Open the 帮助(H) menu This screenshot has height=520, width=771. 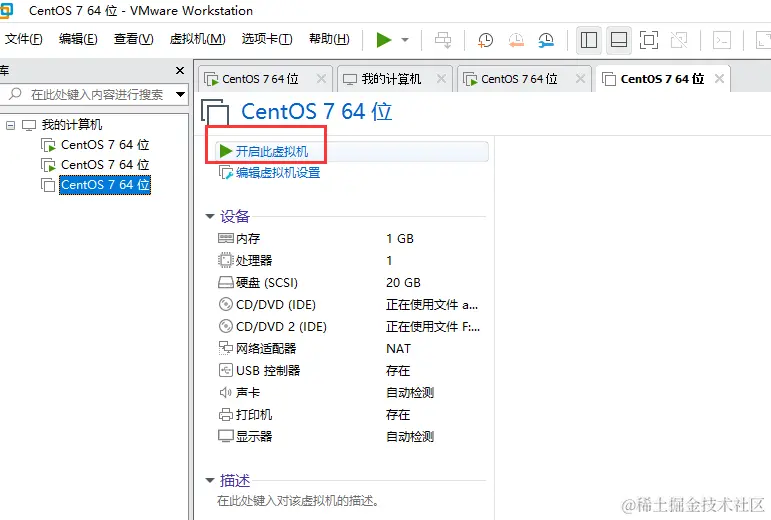pyautogui.click(x=329, y=39)
